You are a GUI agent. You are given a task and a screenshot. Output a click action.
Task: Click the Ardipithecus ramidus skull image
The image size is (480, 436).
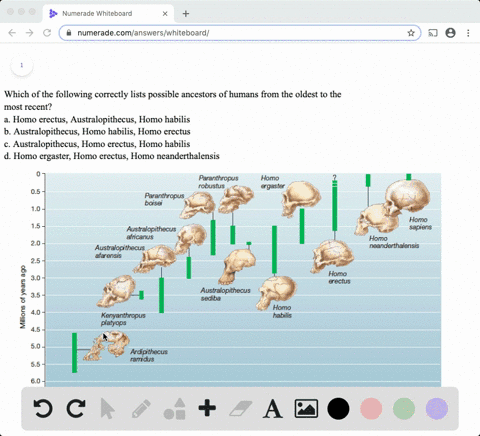107,346
